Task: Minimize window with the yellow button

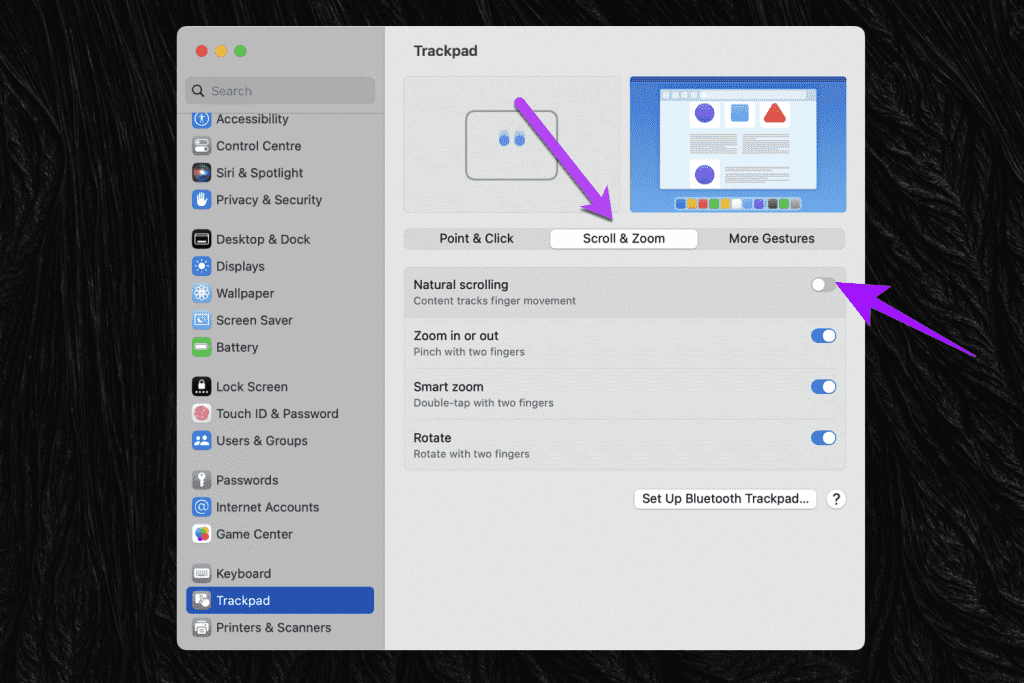Action: (x=221, y=51)
